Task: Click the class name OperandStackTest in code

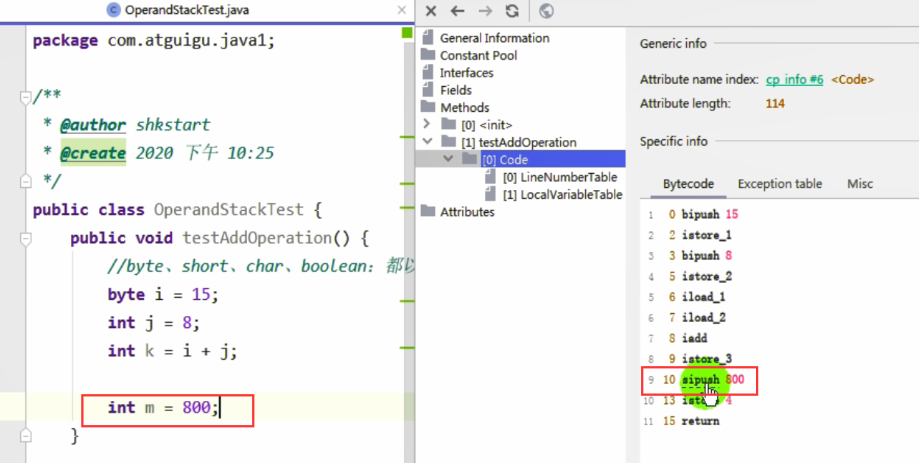Action: pyautogui.click(x=229, y=210)
